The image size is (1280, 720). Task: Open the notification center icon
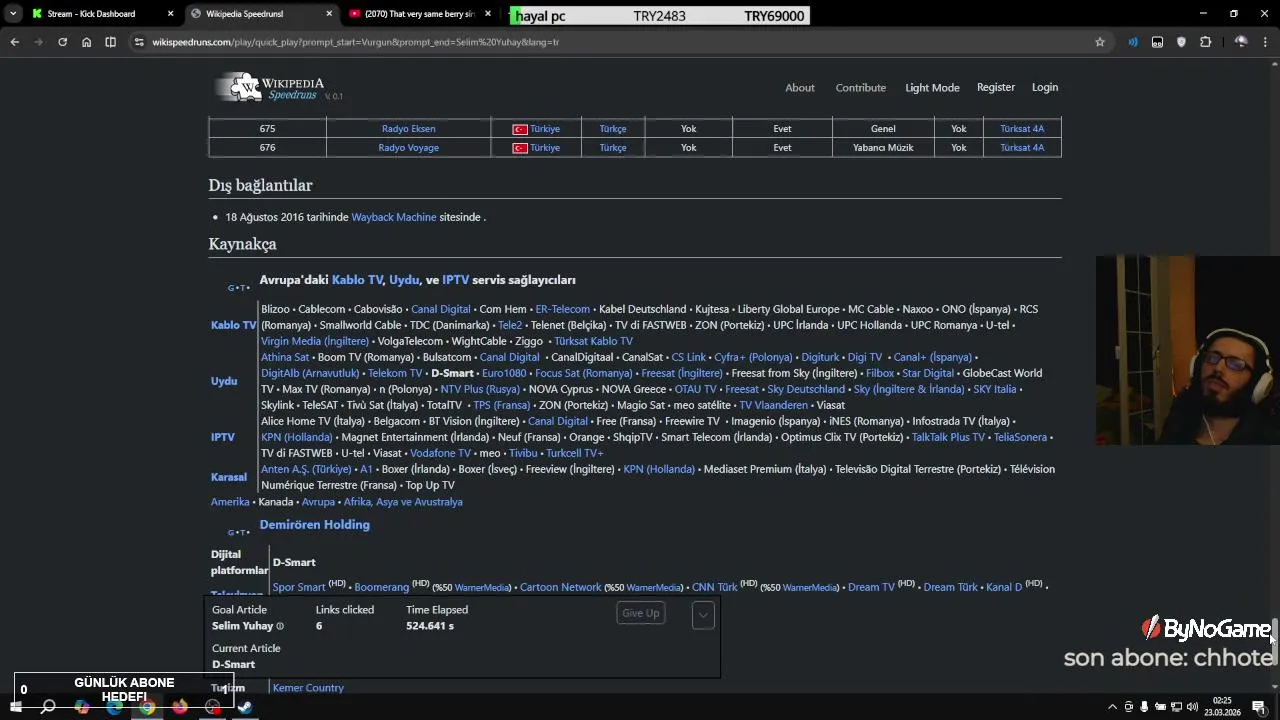pos(1259,707)
